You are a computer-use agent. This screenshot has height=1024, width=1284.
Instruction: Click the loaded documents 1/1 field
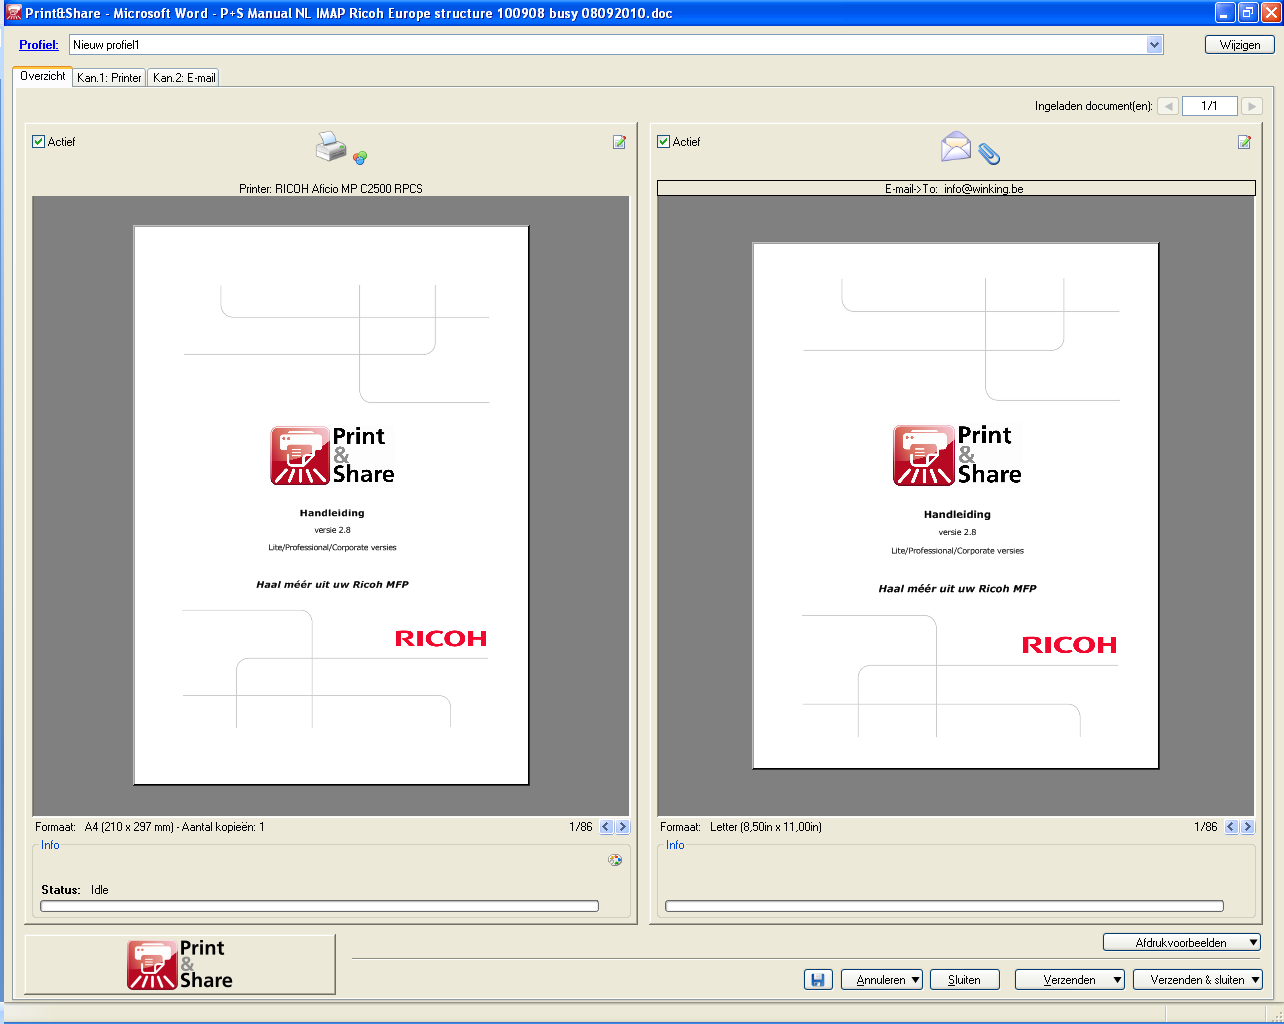(x=1210, y=106)
